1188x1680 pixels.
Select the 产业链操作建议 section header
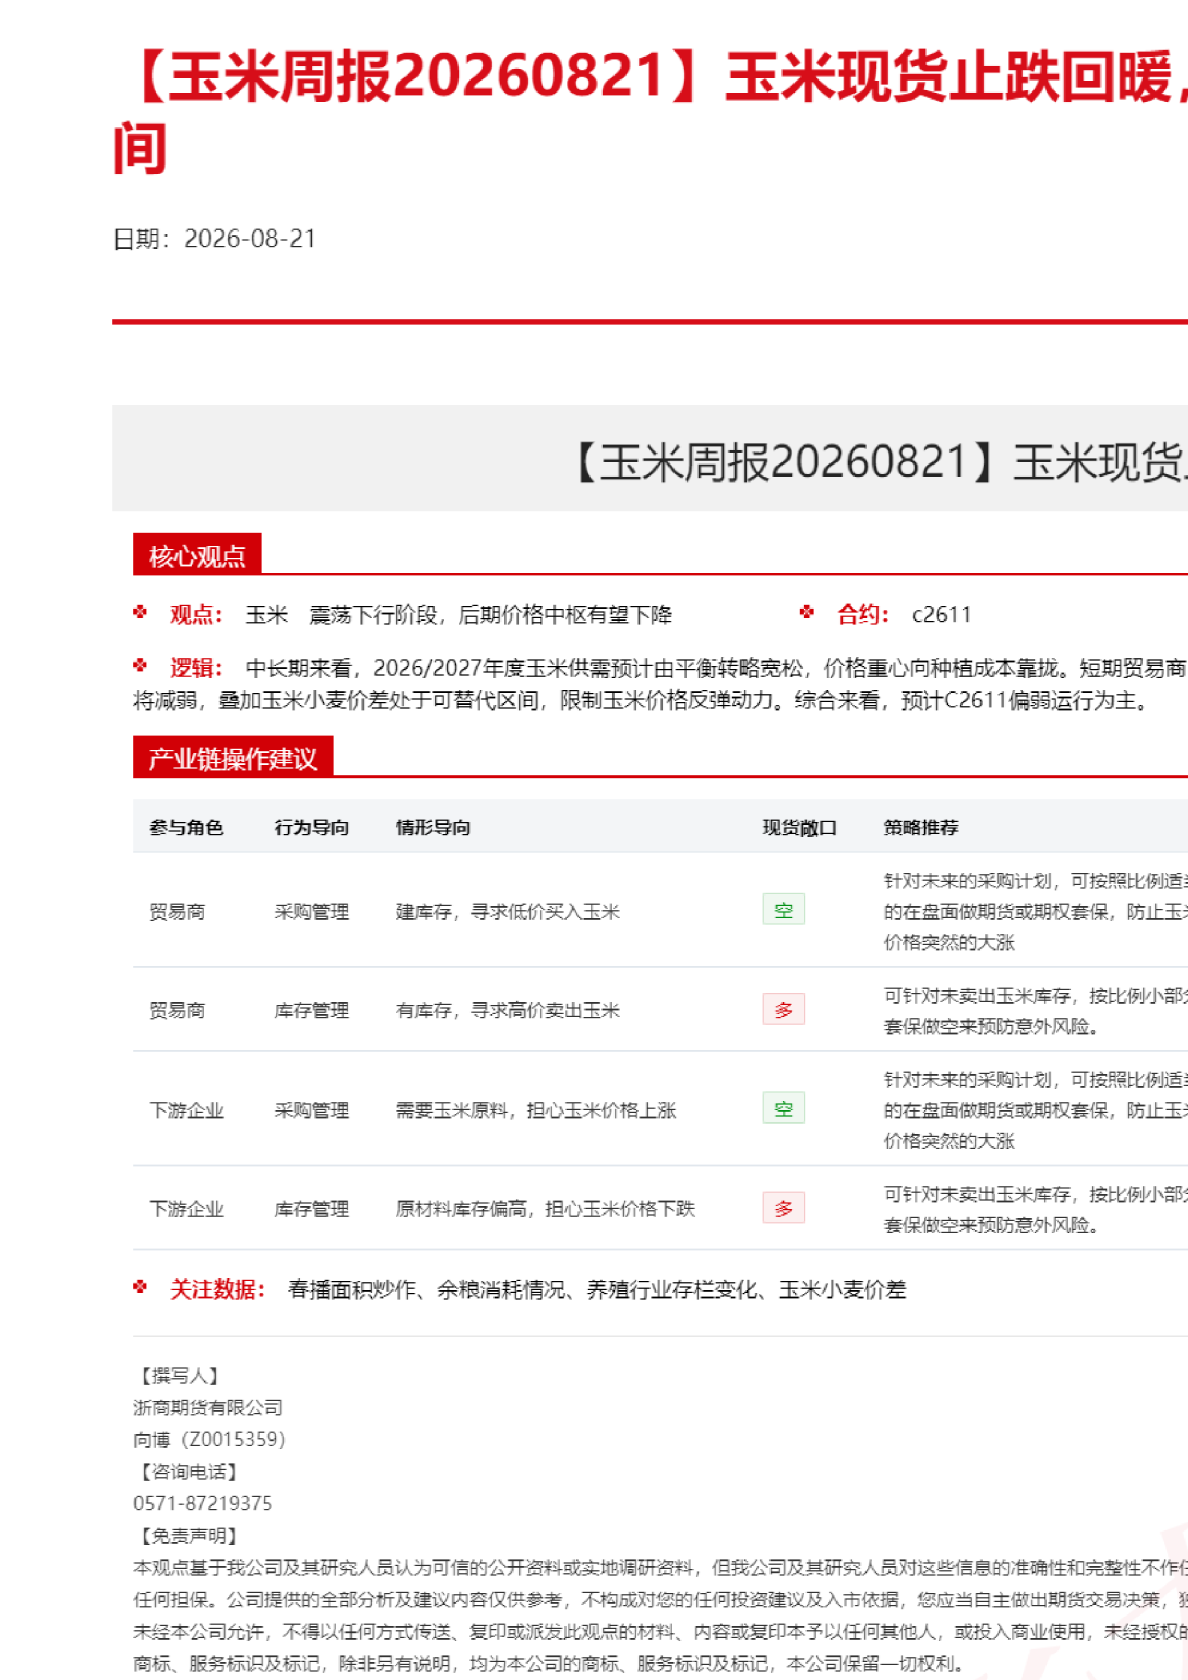(233, 758)
